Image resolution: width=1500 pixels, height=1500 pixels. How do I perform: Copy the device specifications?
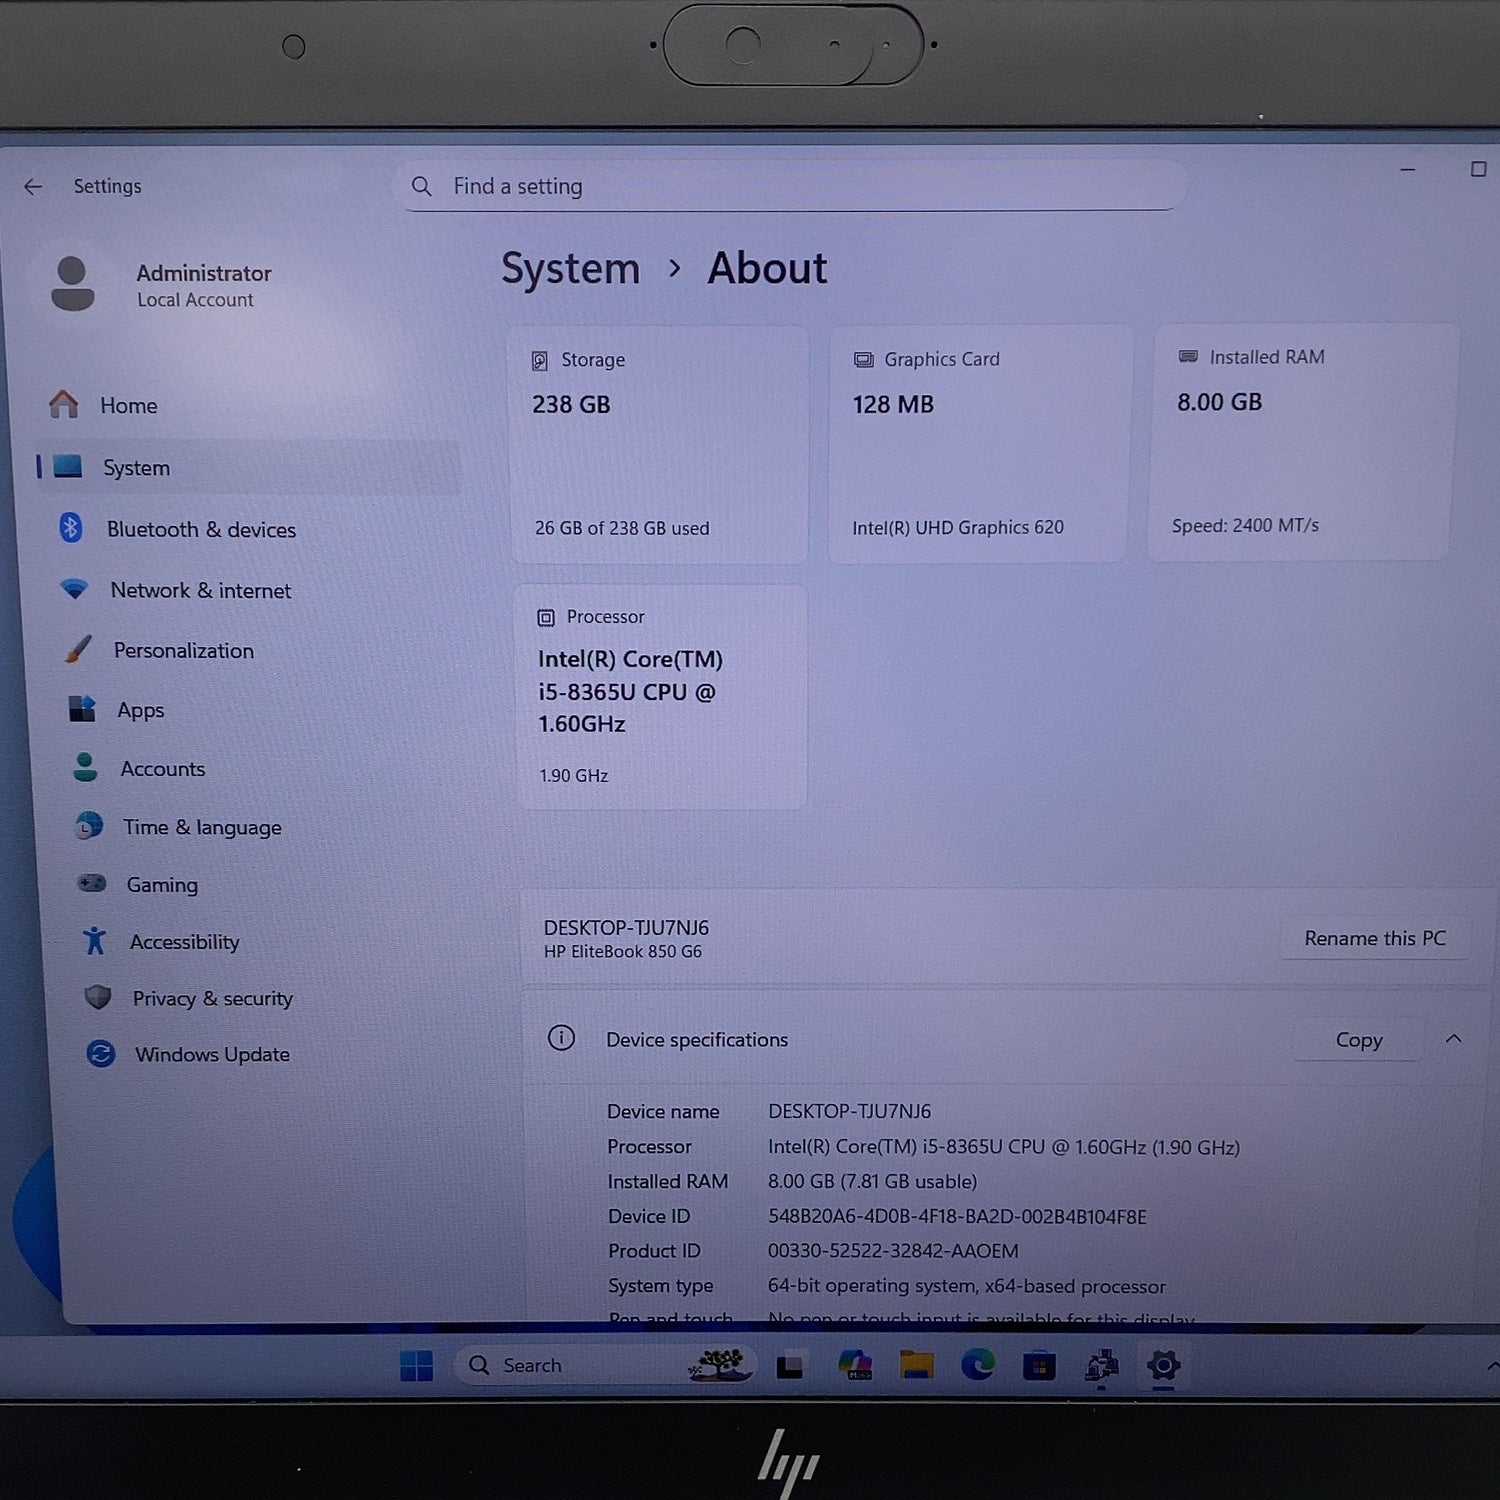click(1359, 1040)
